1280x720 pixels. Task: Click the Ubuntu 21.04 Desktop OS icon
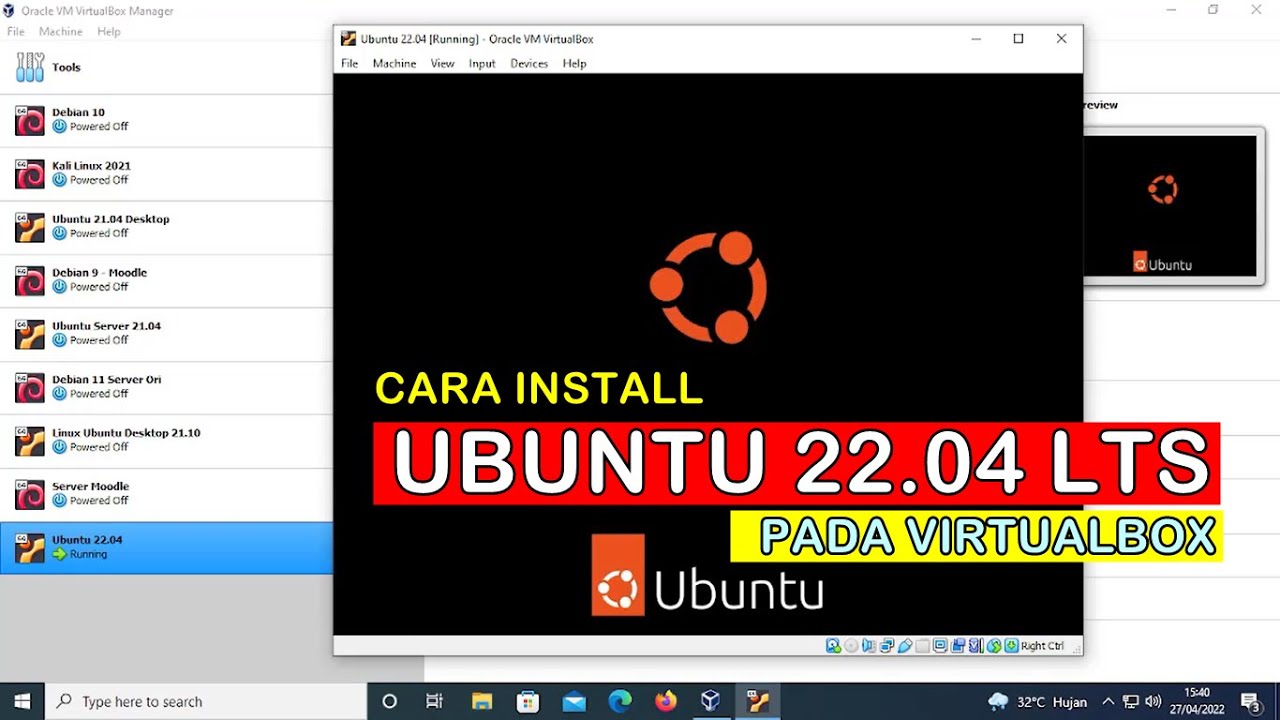(x=30, y=227)
